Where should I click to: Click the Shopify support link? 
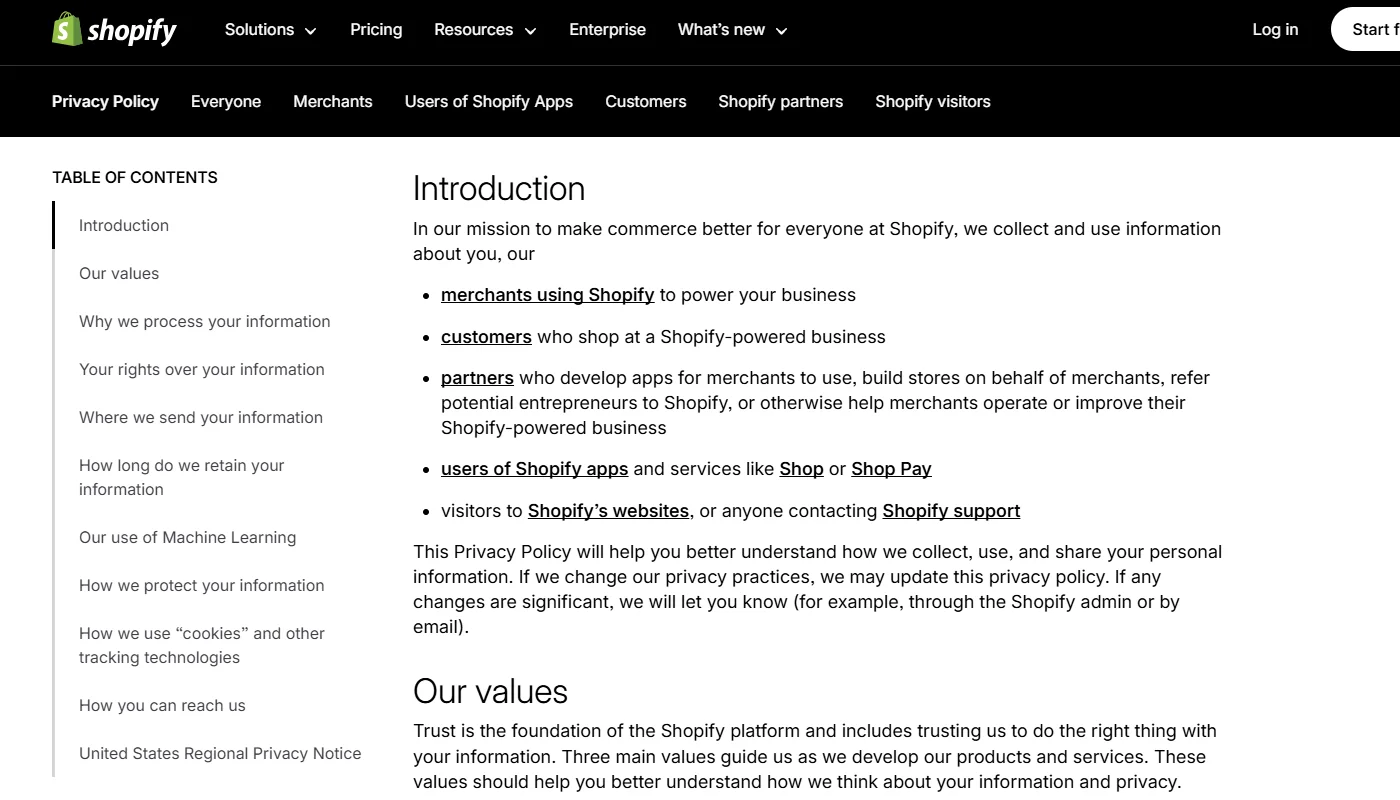click(x=951, y=511)
